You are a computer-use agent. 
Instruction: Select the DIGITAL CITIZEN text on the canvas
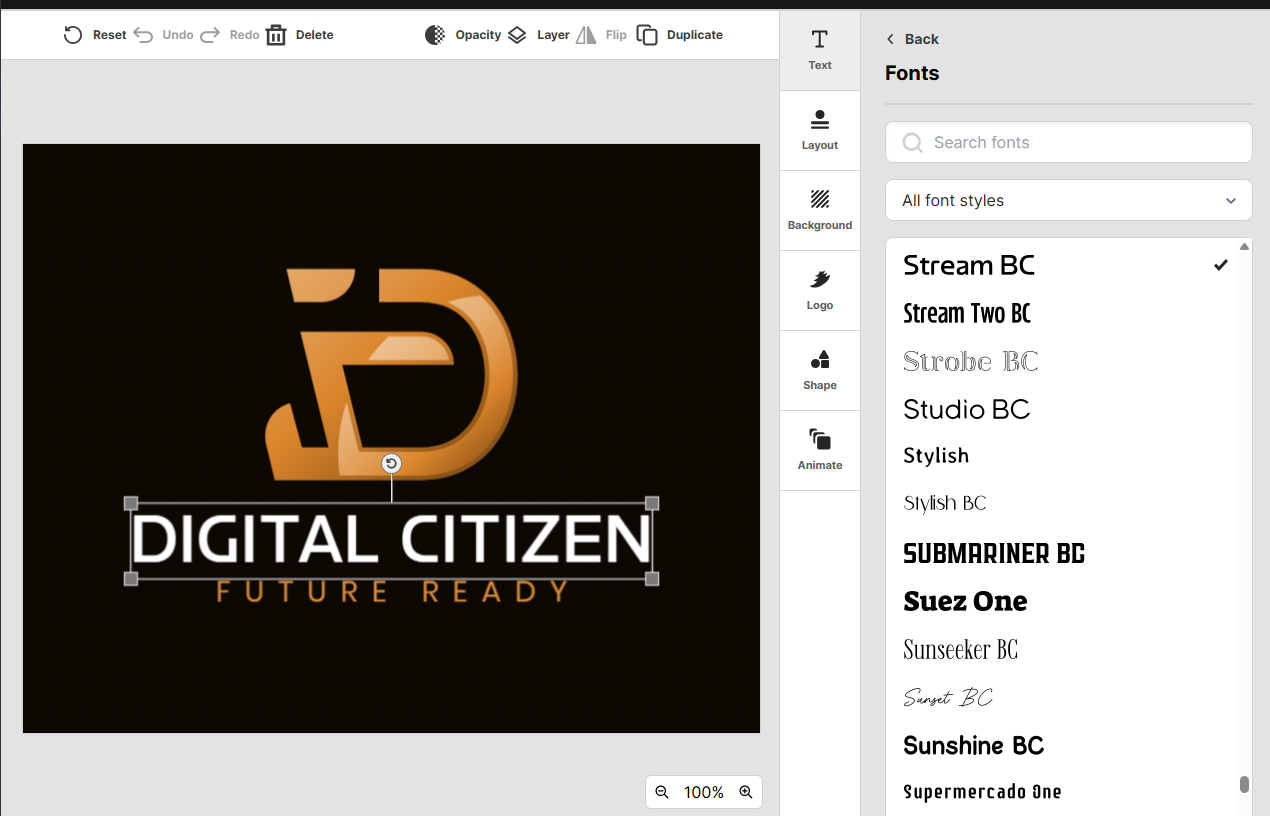(391, 540)
